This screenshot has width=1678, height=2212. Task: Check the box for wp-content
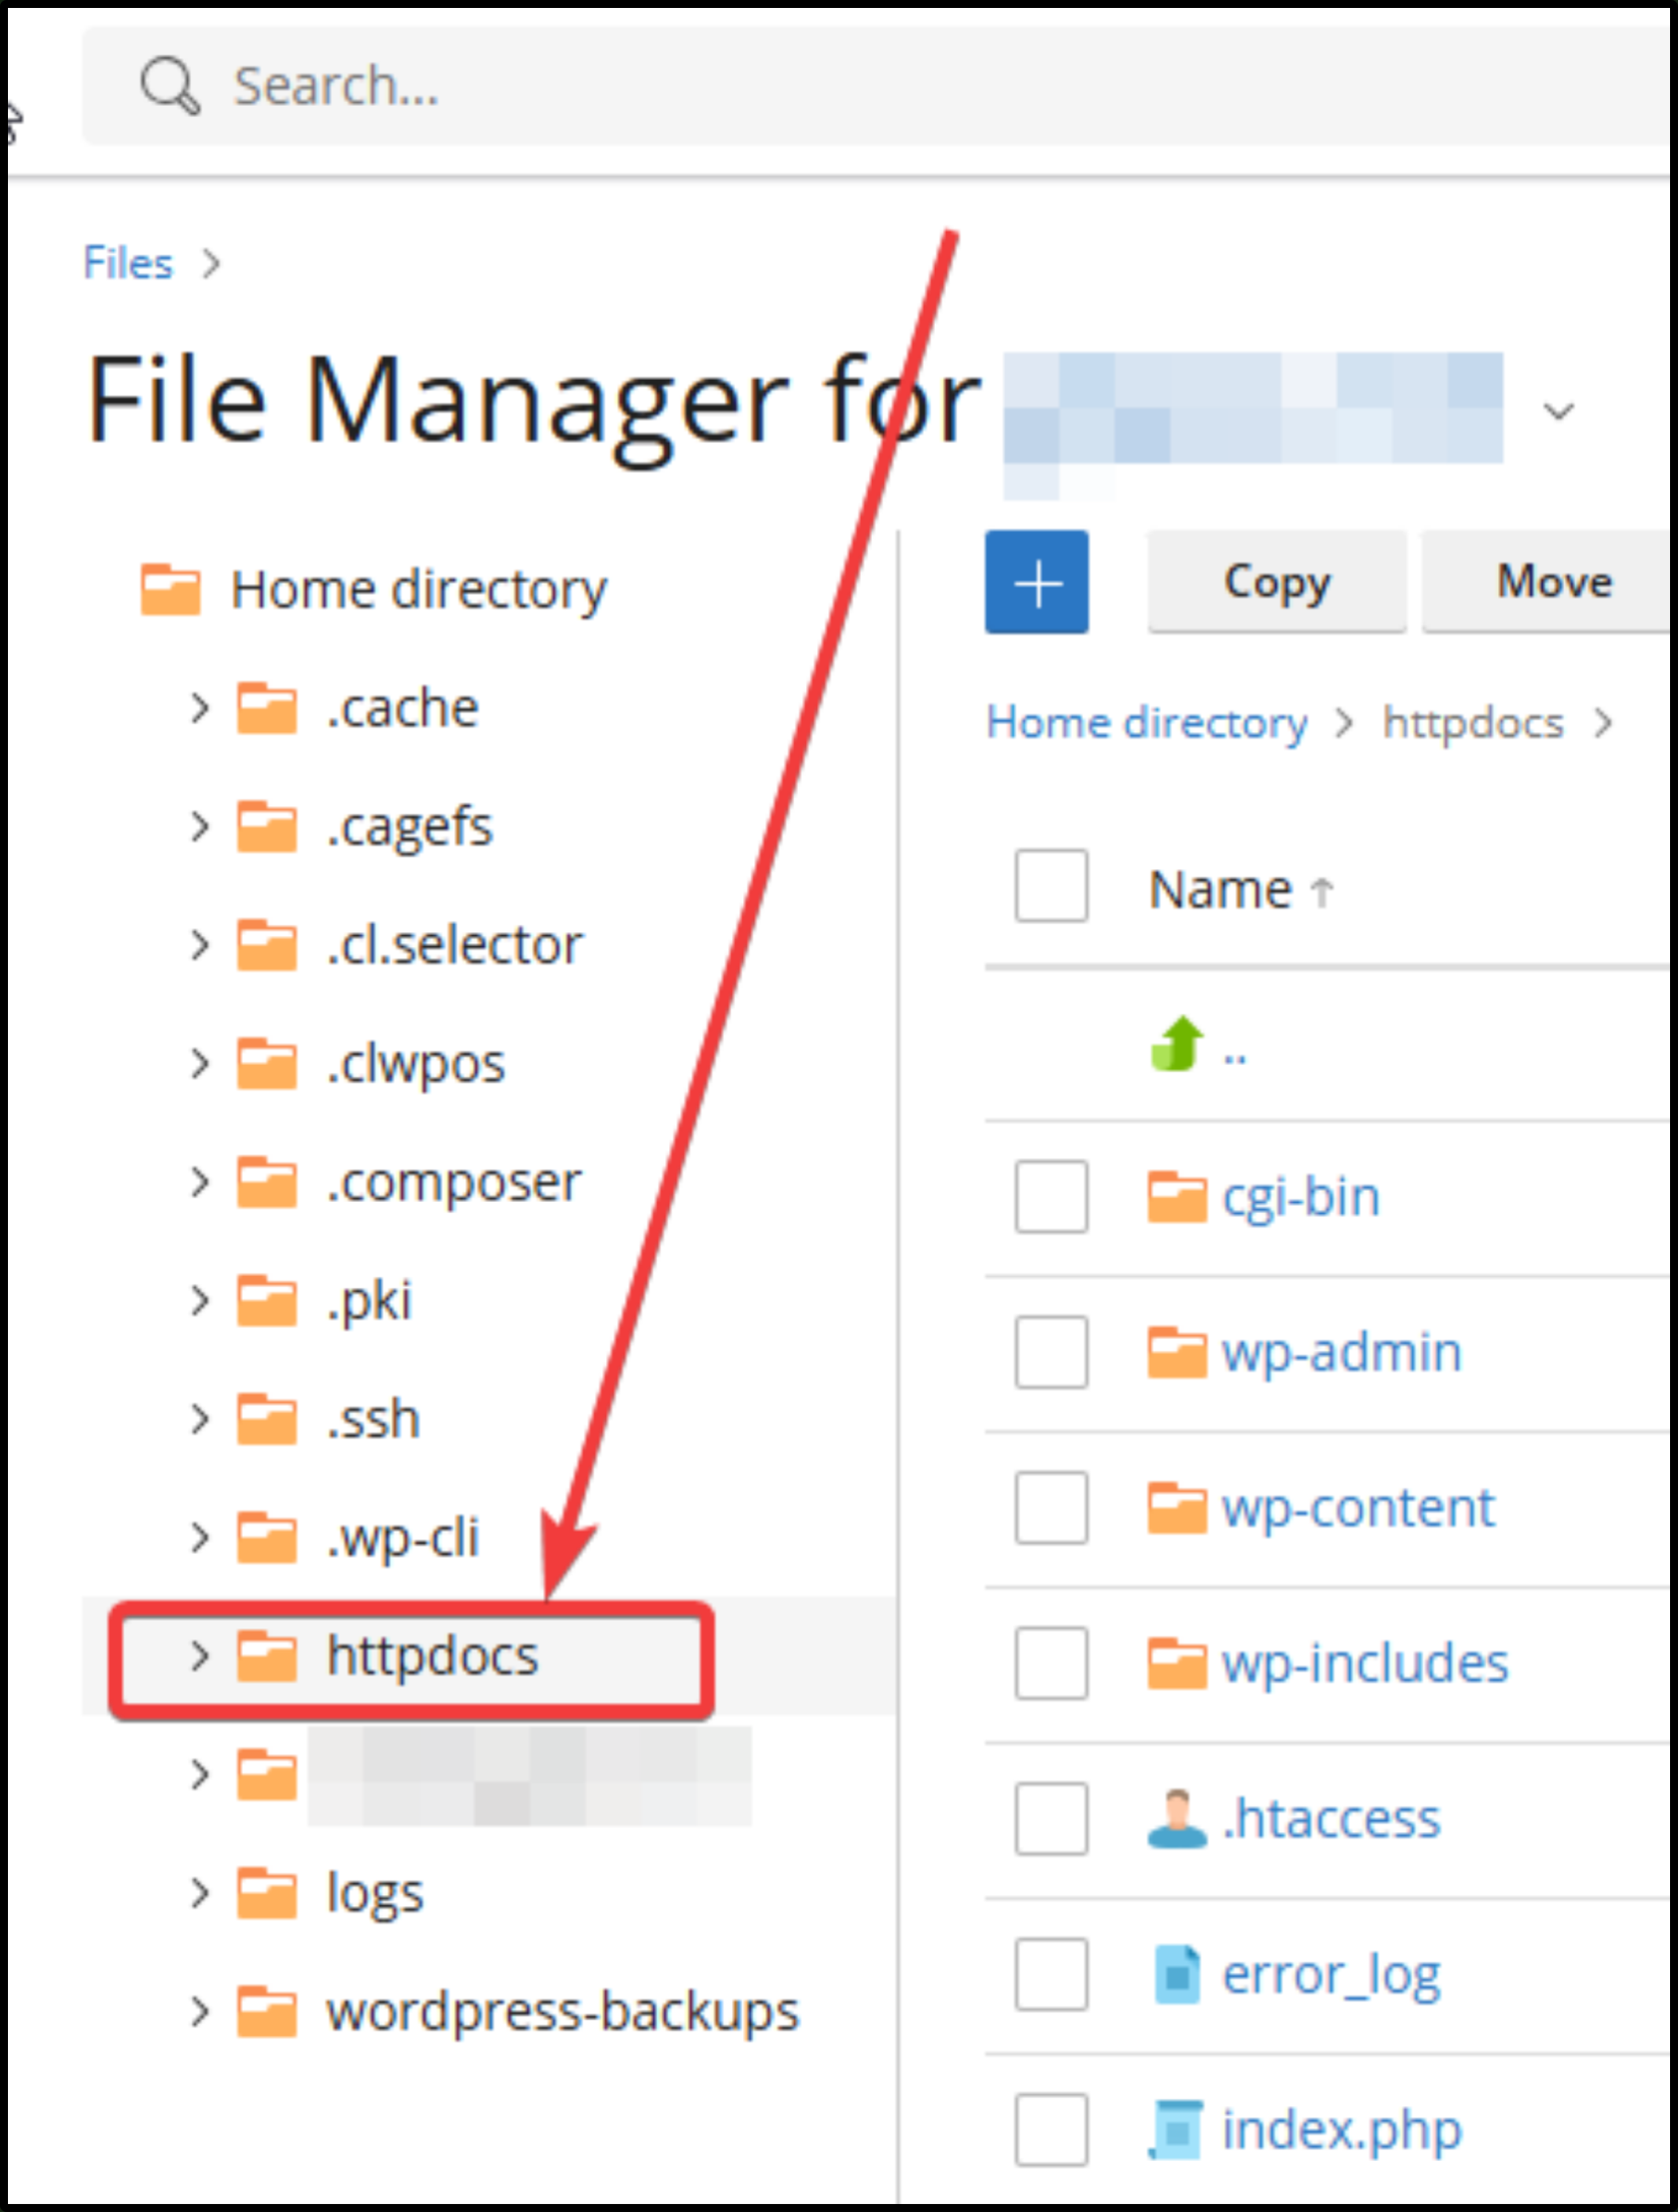[1051, 1508]
